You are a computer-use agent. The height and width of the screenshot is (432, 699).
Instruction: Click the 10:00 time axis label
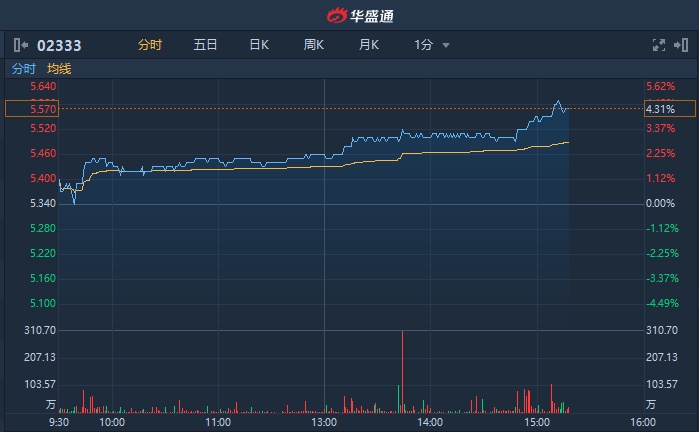point(112,422)
